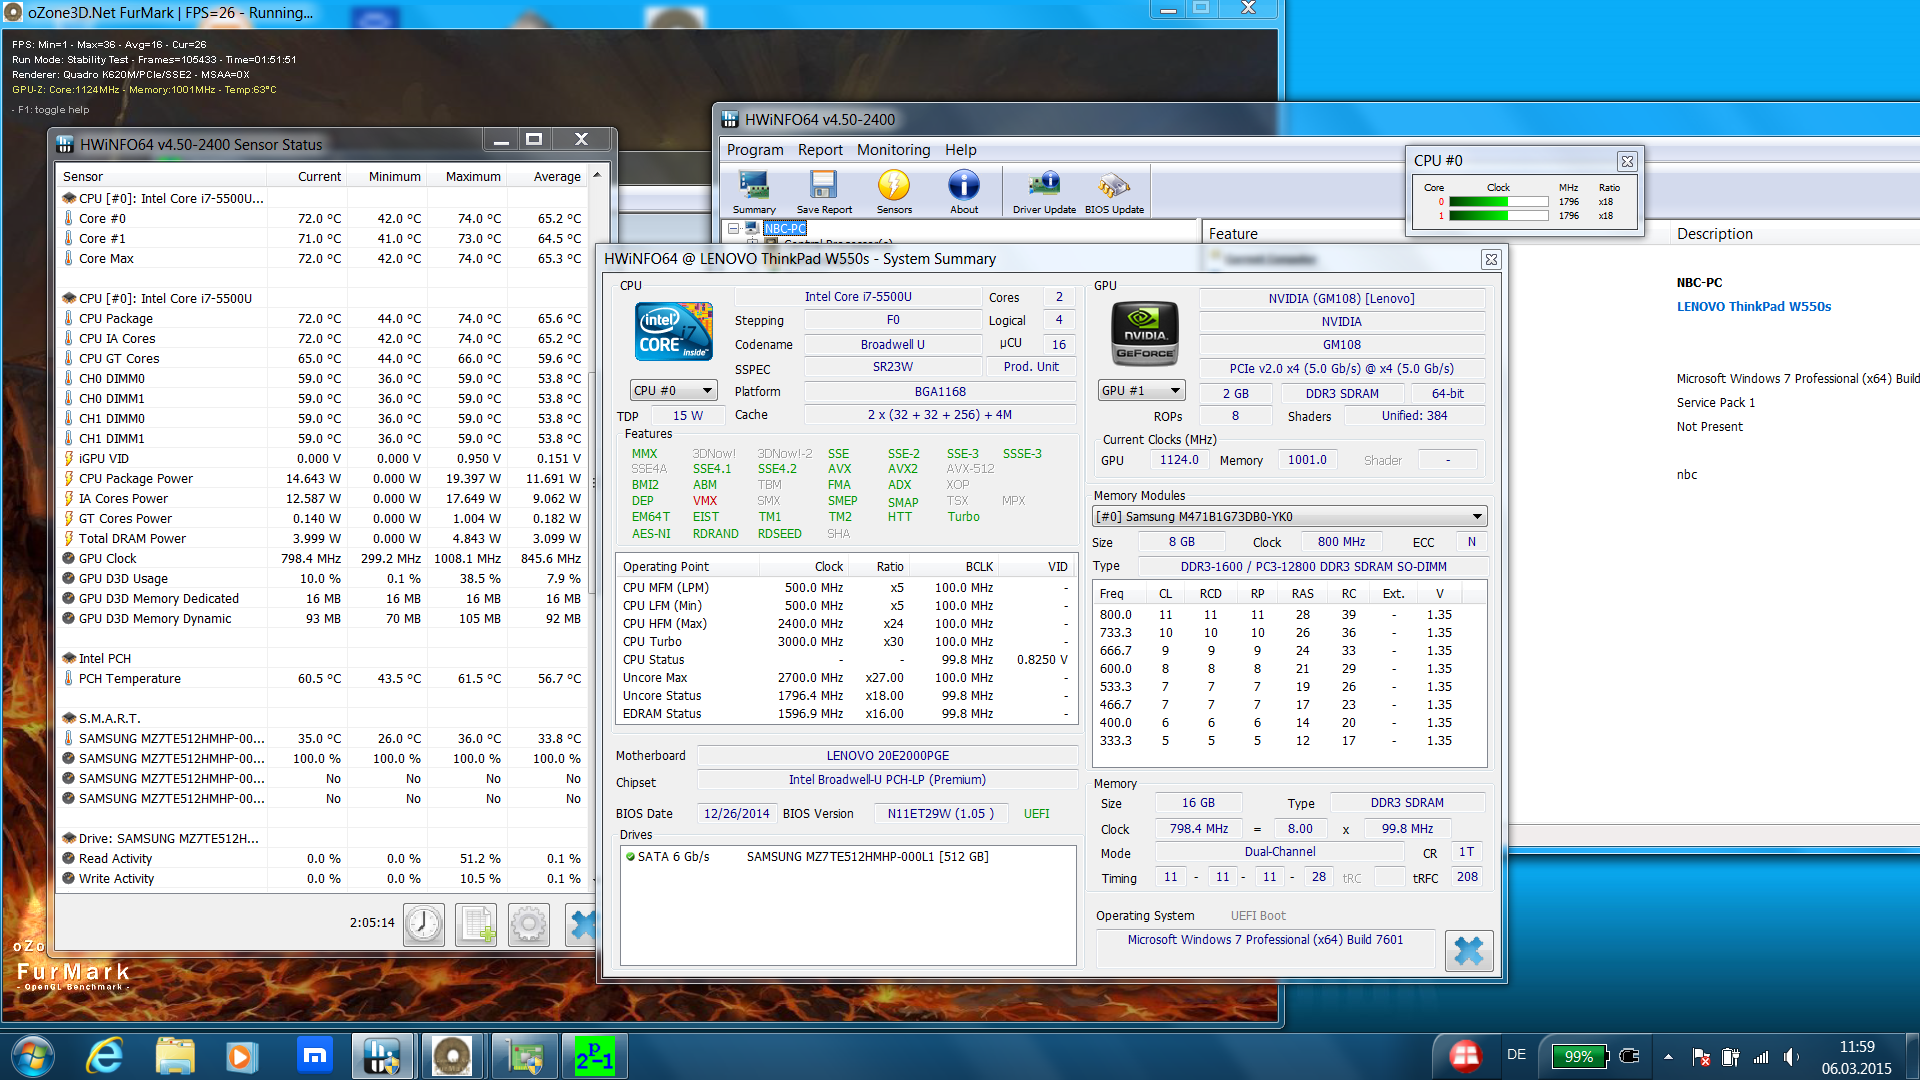This screenshot has width=1920, height=1080.
Task: Open the Help menu
Action: [x=960, y=150]
